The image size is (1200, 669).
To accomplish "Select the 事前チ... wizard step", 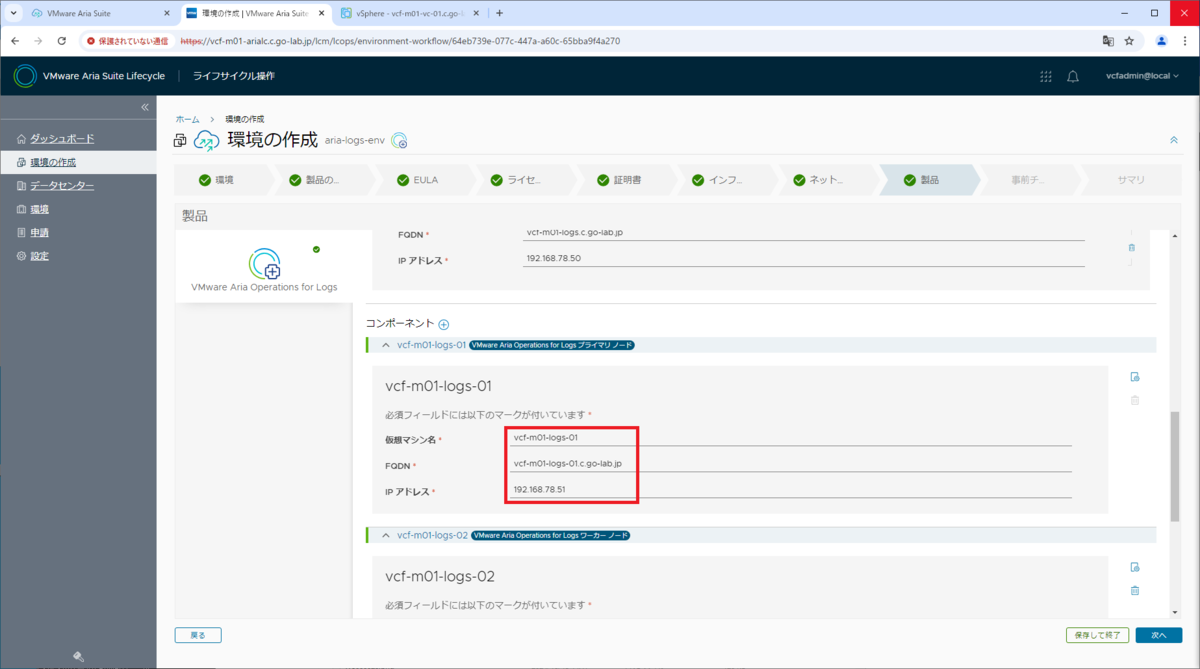I will tap(1029, 180).
